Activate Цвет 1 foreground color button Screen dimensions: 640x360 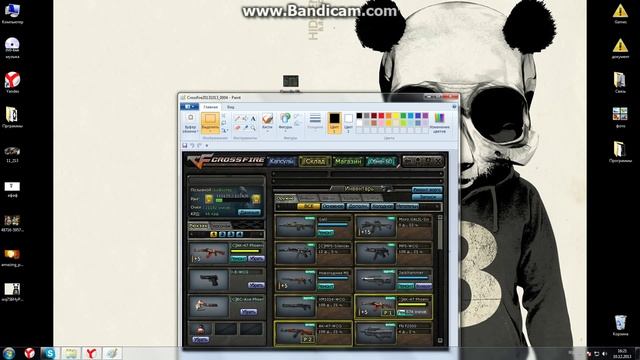(x=334, y=123)
